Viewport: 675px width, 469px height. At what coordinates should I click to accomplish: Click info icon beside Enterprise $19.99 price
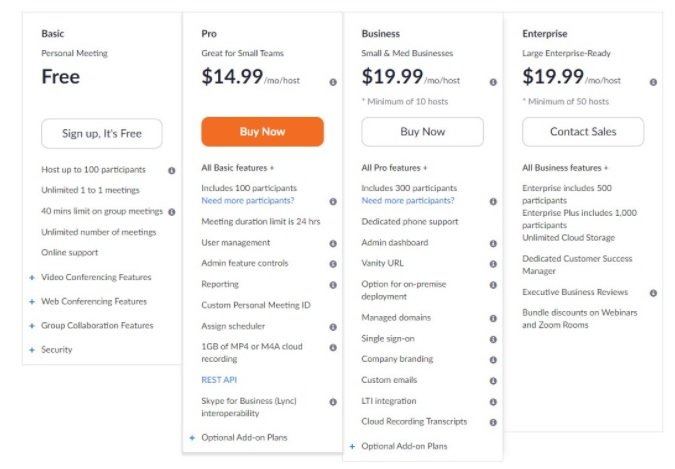tap(653, 82)
